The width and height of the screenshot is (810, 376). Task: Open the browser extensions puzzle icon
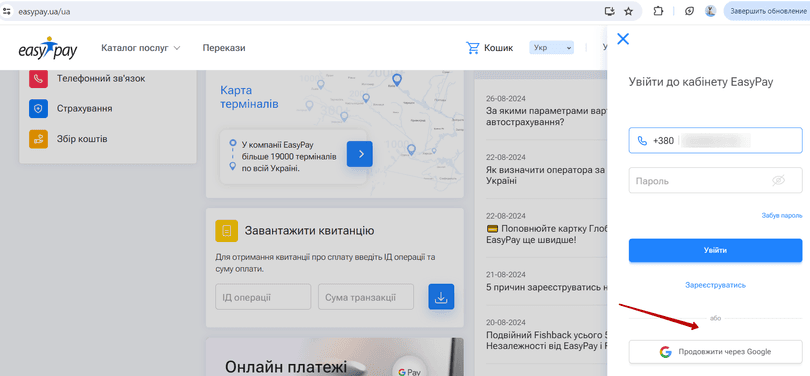[658, 11]
